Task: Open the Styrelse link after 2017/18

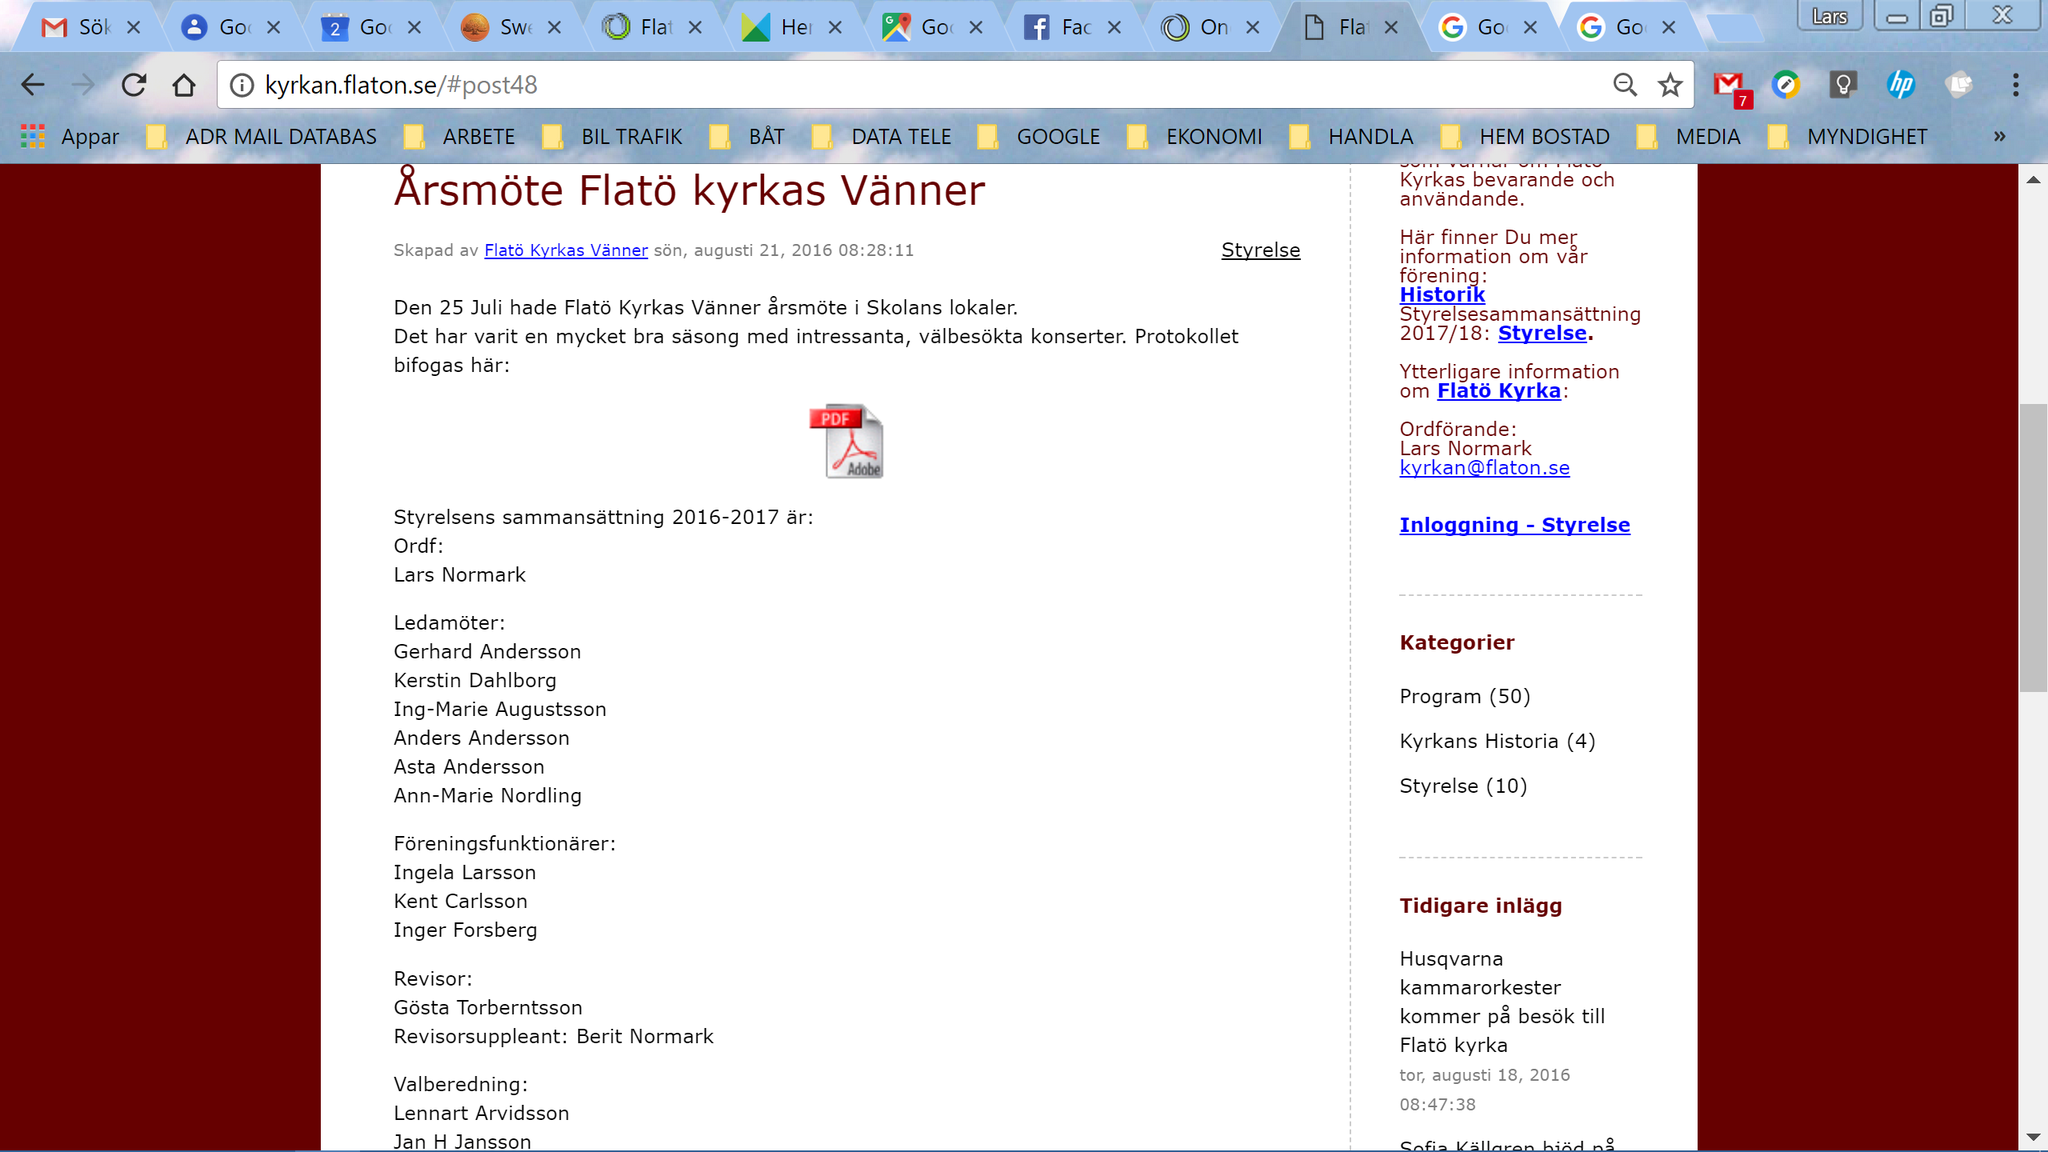Action: tap(1542, 333)
